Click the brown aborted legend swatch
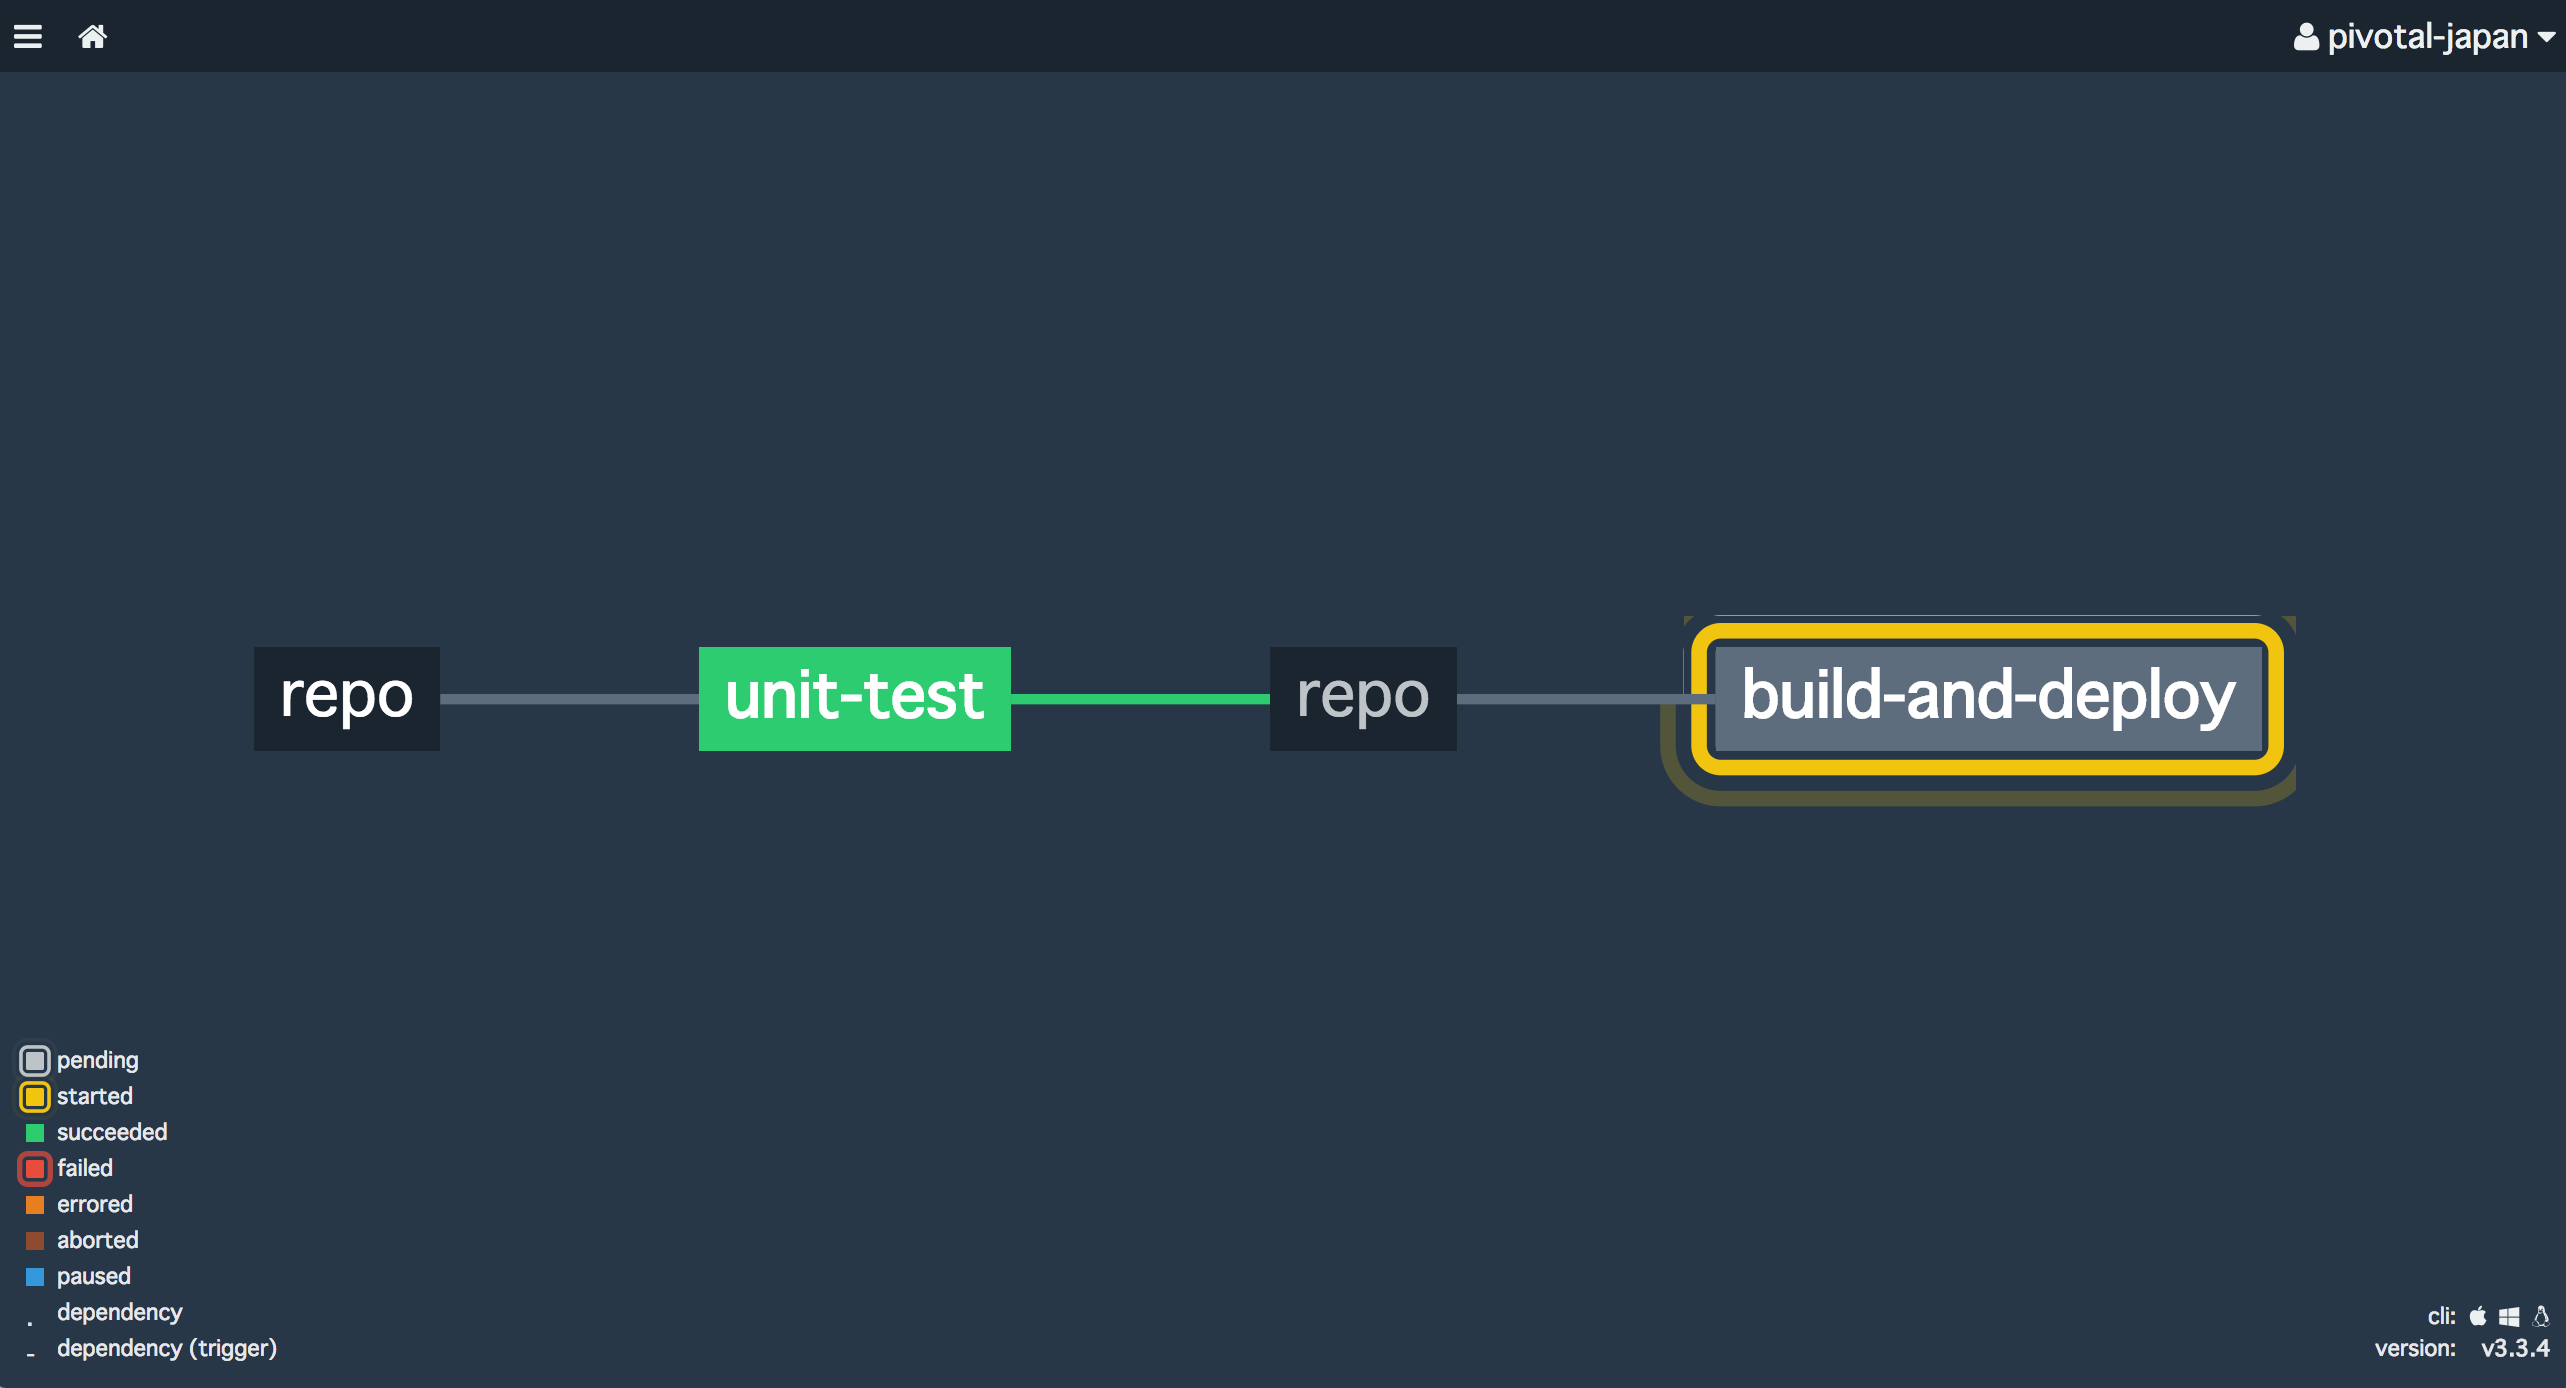Image resolution: width=2566 pixels, height=1388 pixels. point(35,1240)
